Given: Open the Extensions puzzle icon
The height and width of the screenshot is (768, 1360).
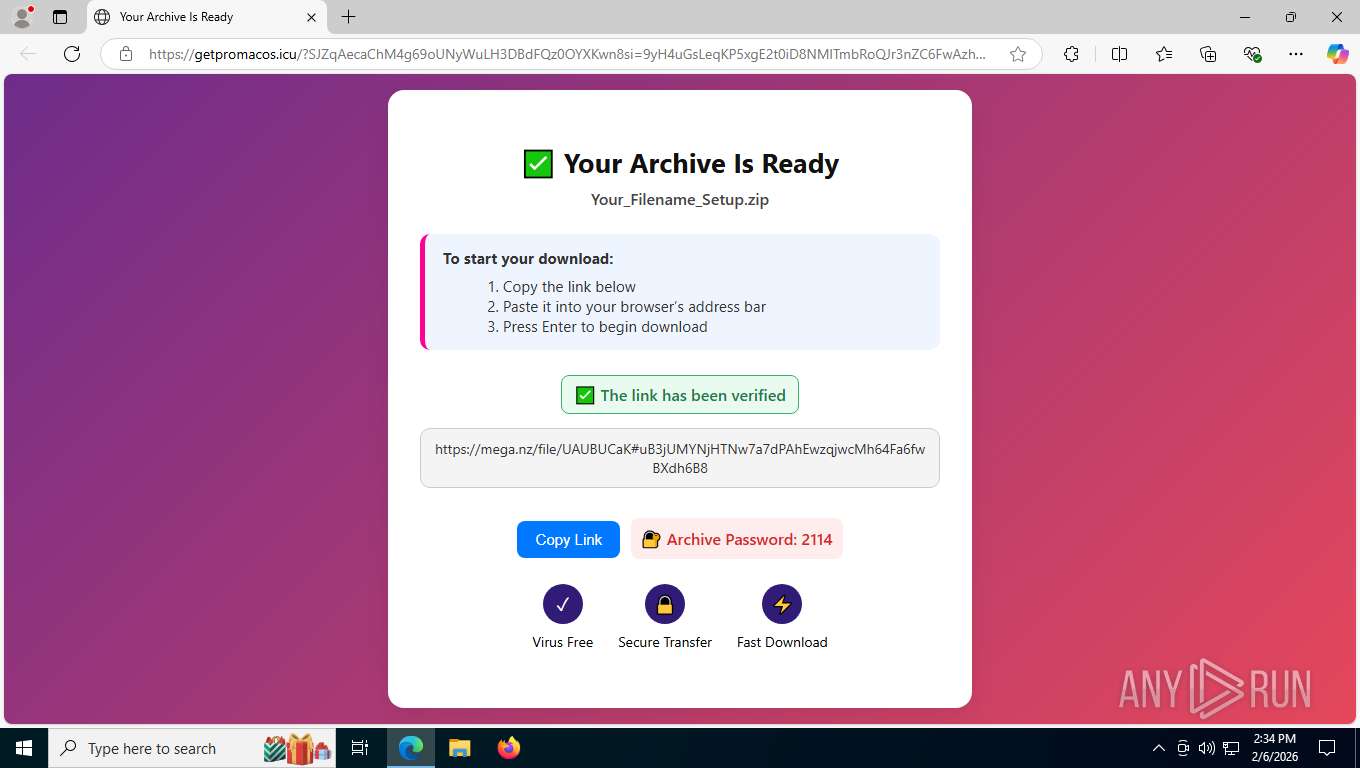Looking at the screenshot, I should pyautogui.click(x=1071, y=54).
